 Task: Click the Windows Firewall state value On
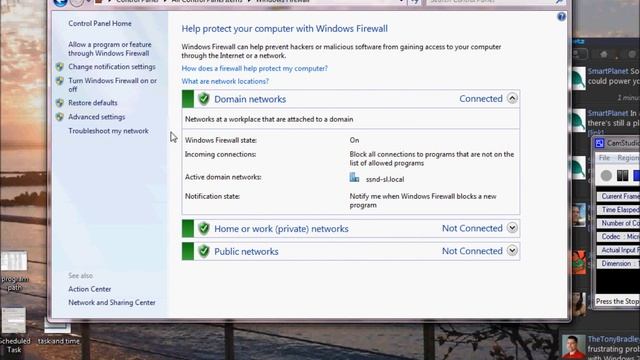tap(354, 140)
